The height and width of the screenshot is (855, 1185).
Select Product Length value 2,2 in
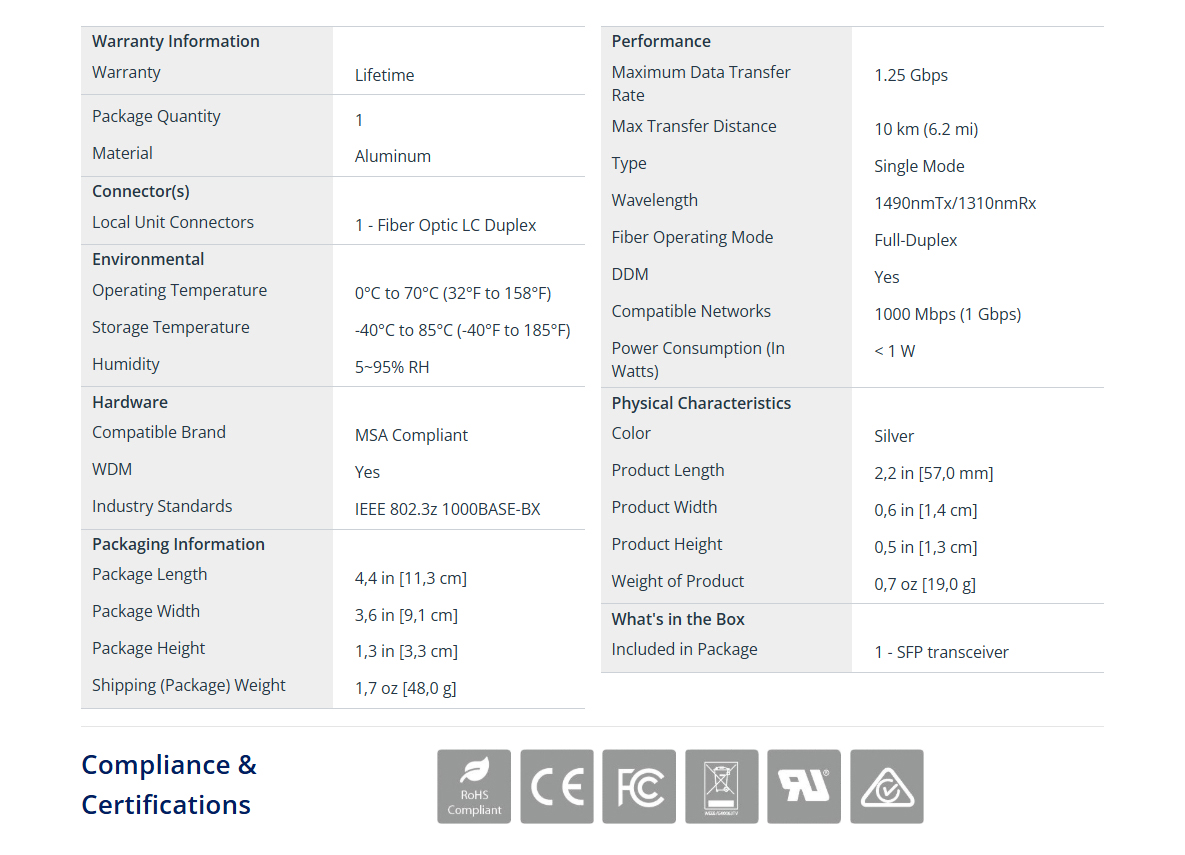(933, 473)
